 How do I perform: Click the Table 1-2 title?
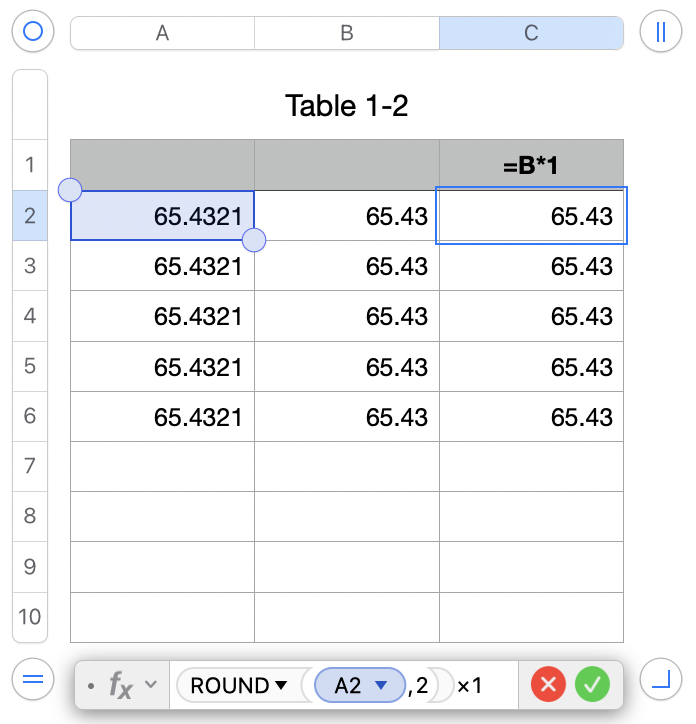pos(347,105)
